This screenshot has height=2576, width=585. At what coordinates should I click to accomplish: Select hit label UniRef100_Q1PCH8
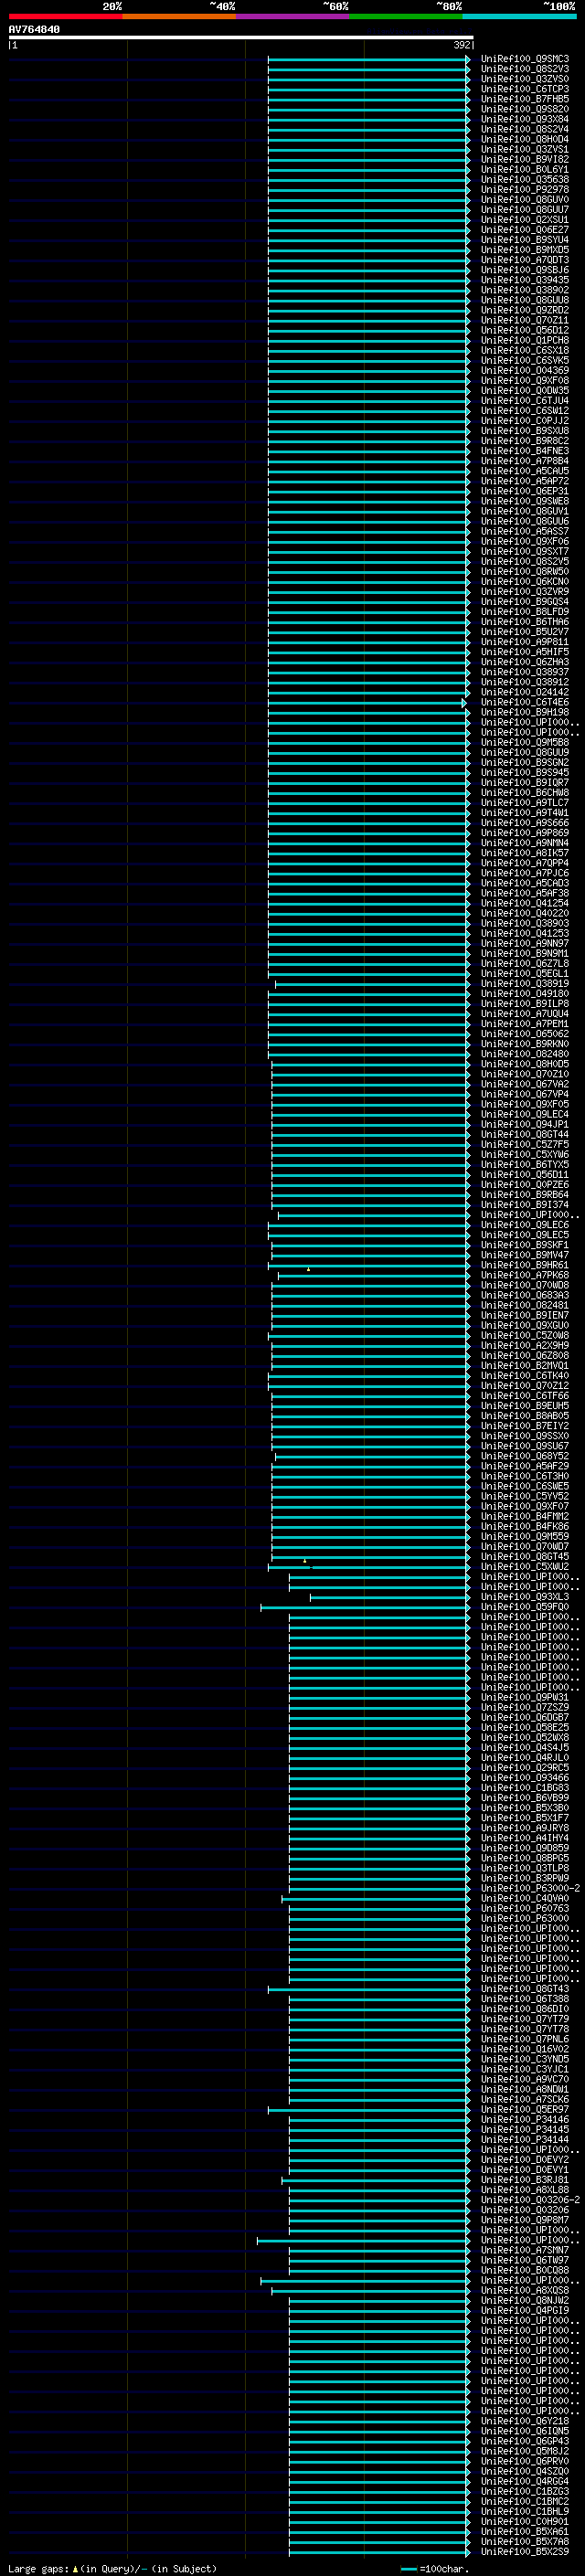[524, 340]
